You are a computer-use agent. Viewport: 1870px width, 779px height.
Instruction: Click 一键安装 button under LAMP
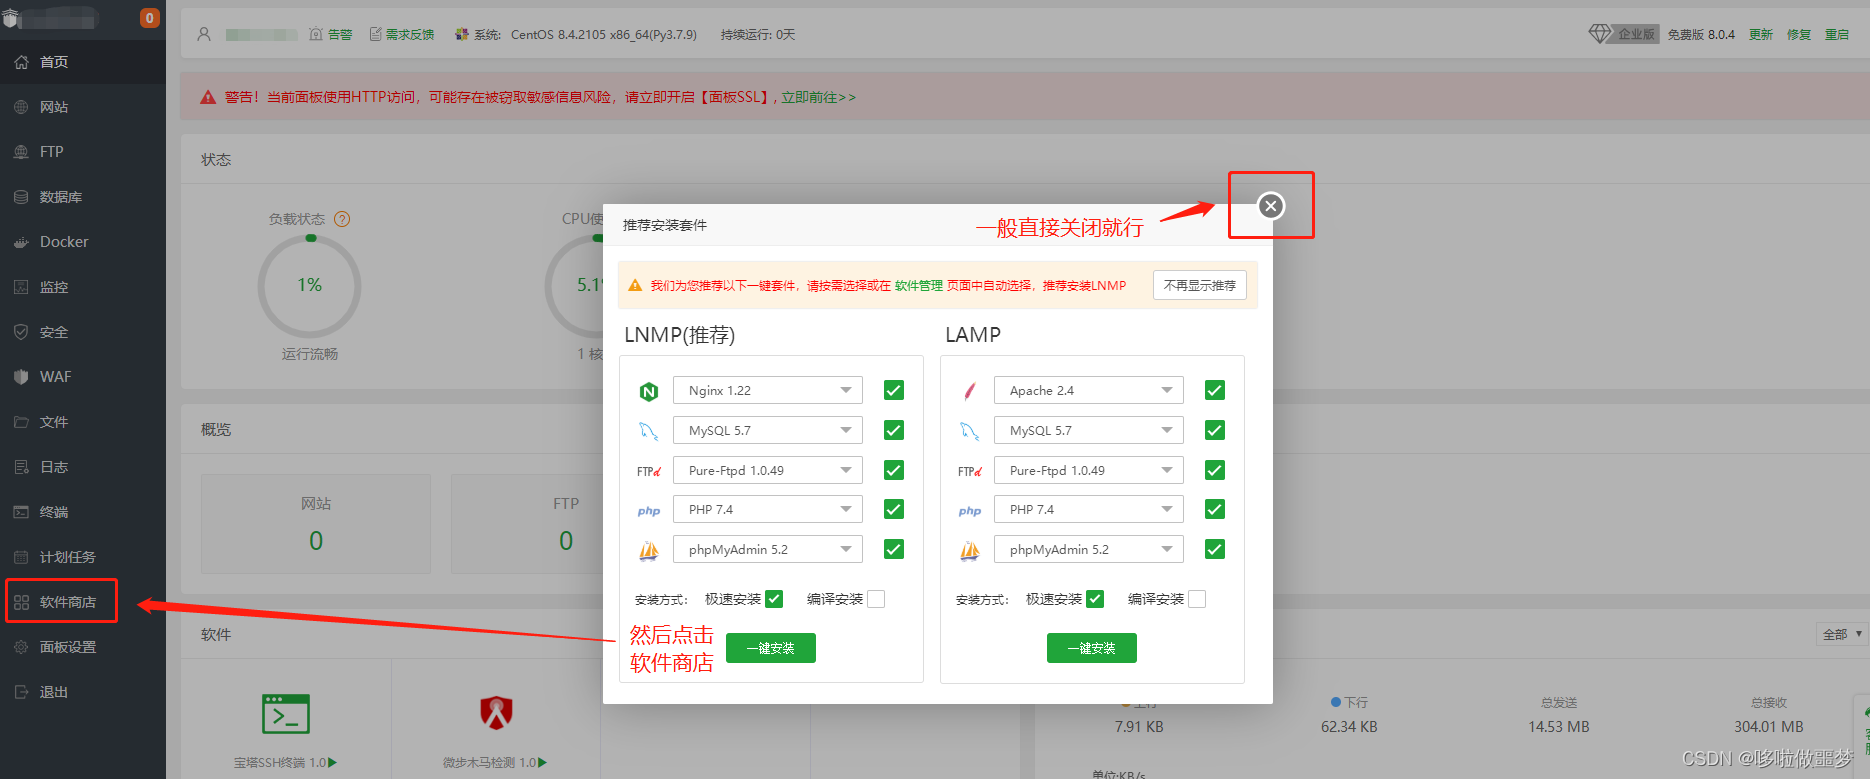[1092, 648]
